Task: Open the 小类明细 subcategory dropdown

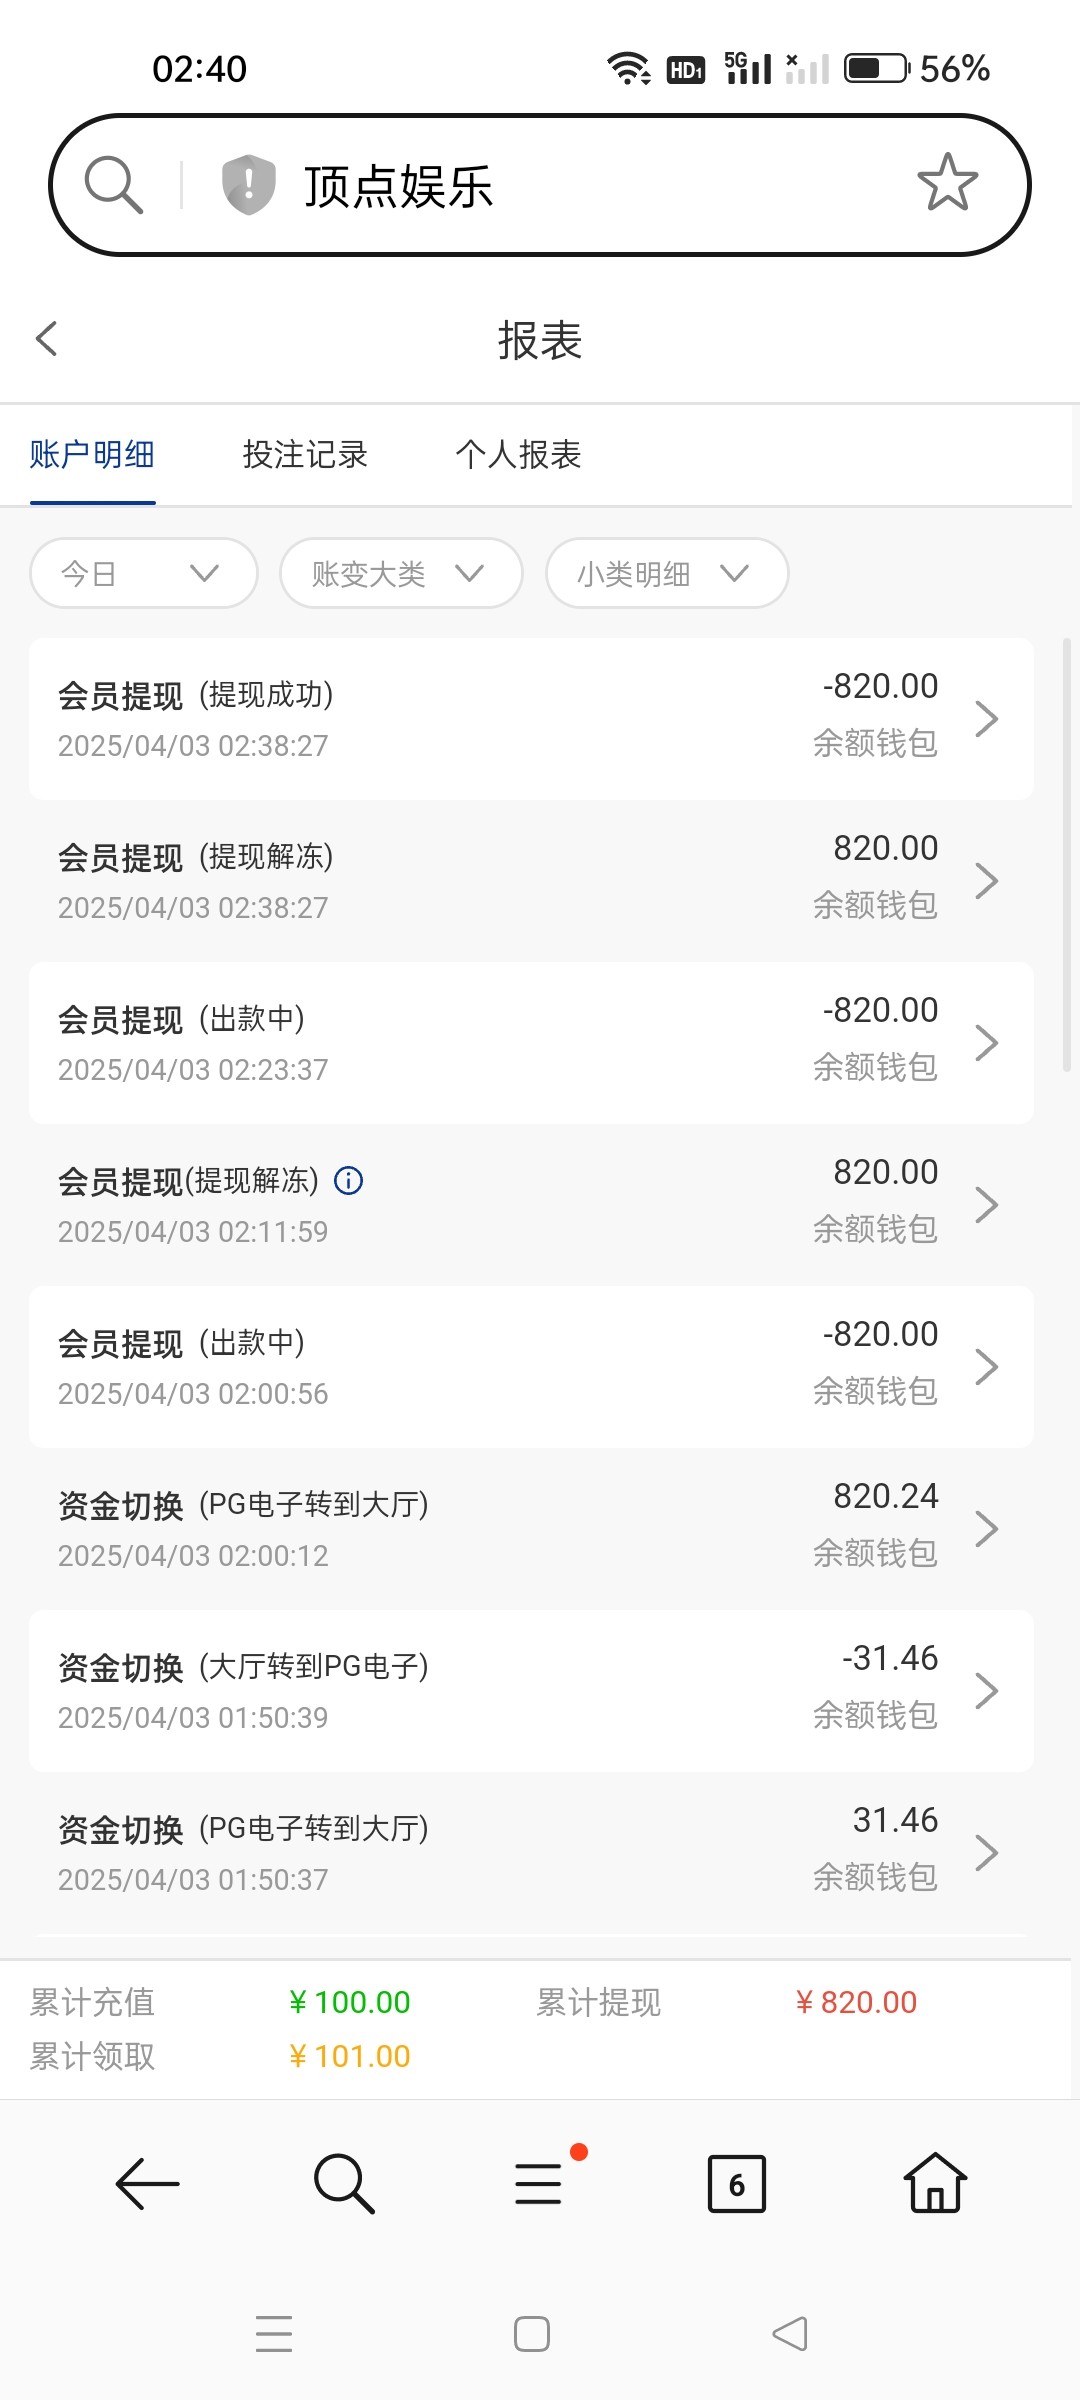Action: click(666, 573)
